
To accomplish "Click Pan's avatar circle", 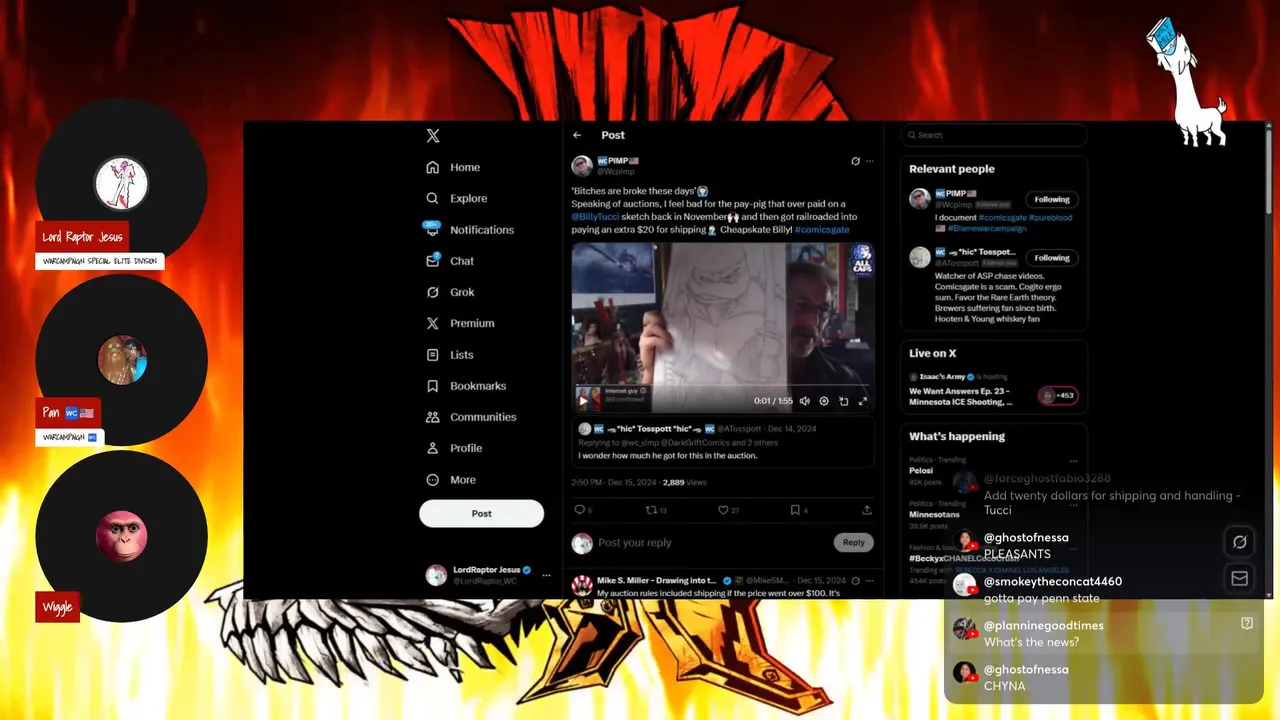I will [121, 360].
